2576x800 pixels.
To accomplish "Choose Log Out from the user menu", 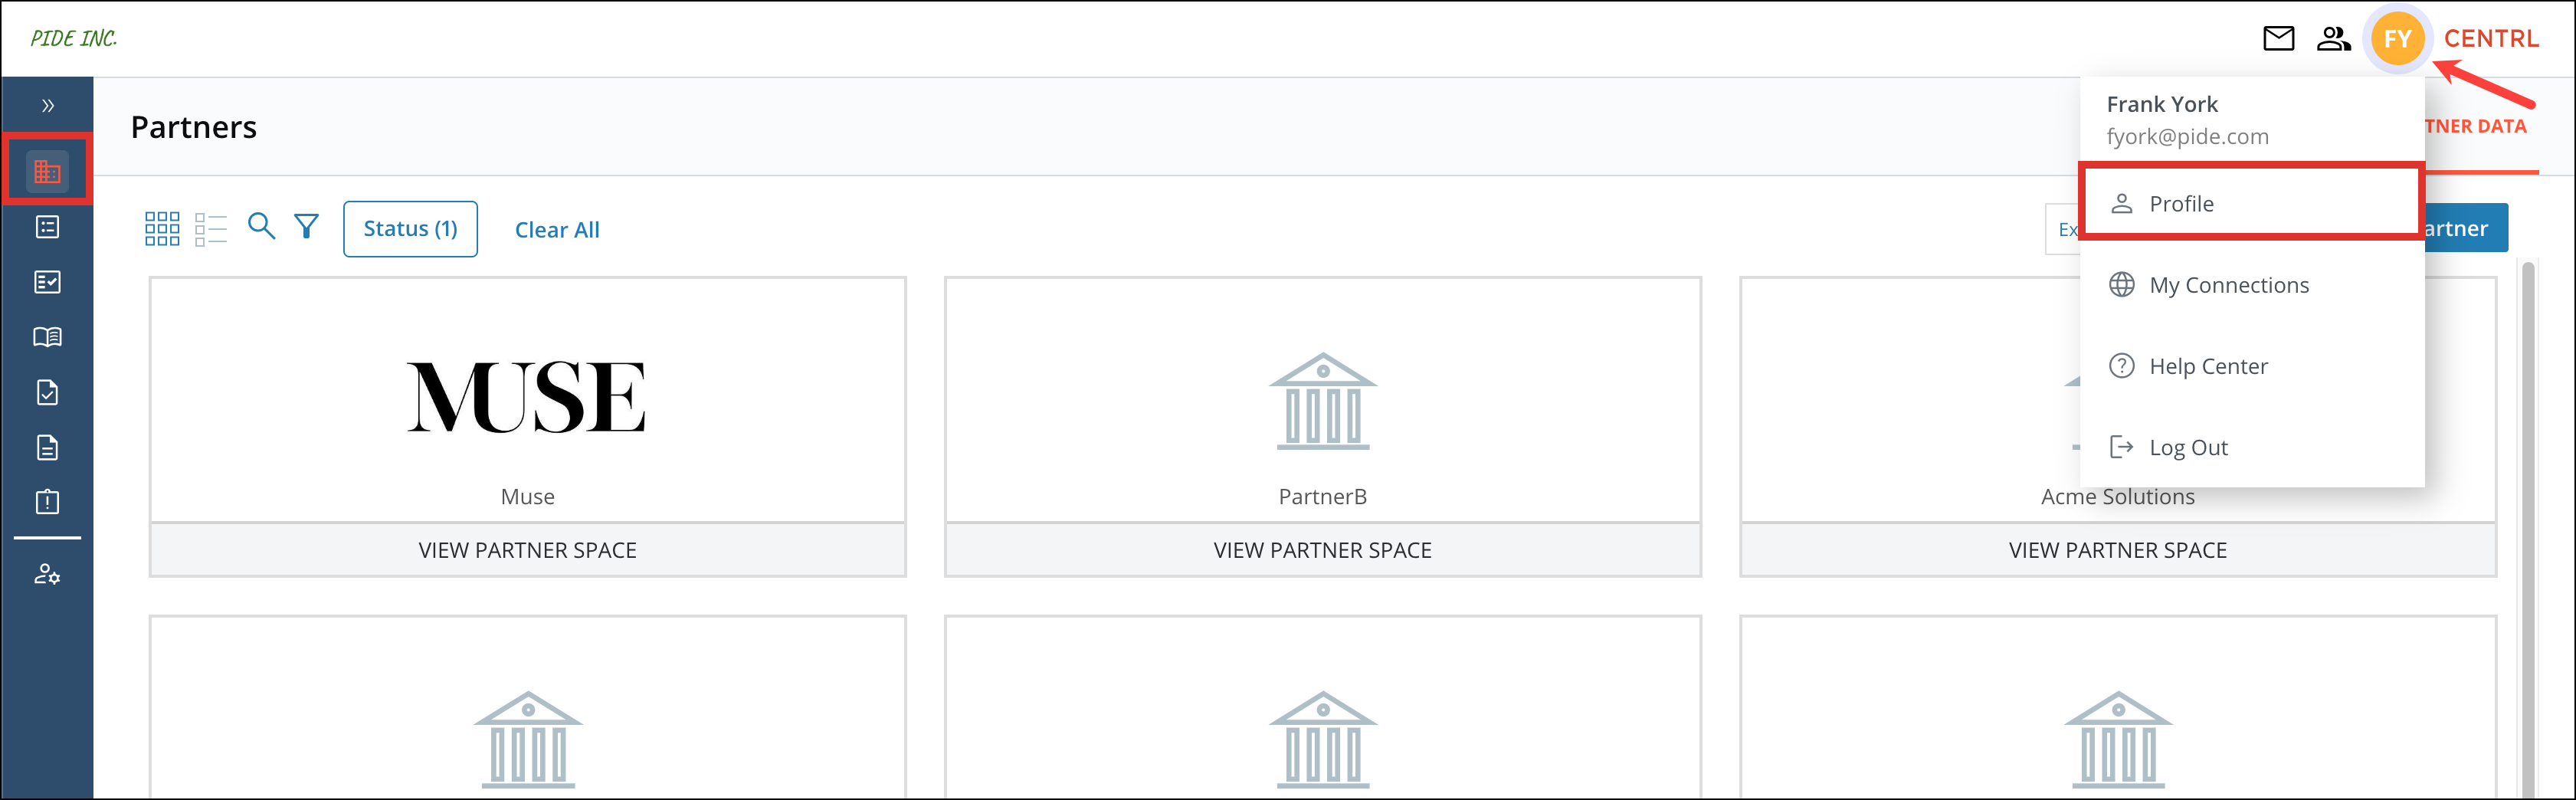I will click(x=2252, y=447).
